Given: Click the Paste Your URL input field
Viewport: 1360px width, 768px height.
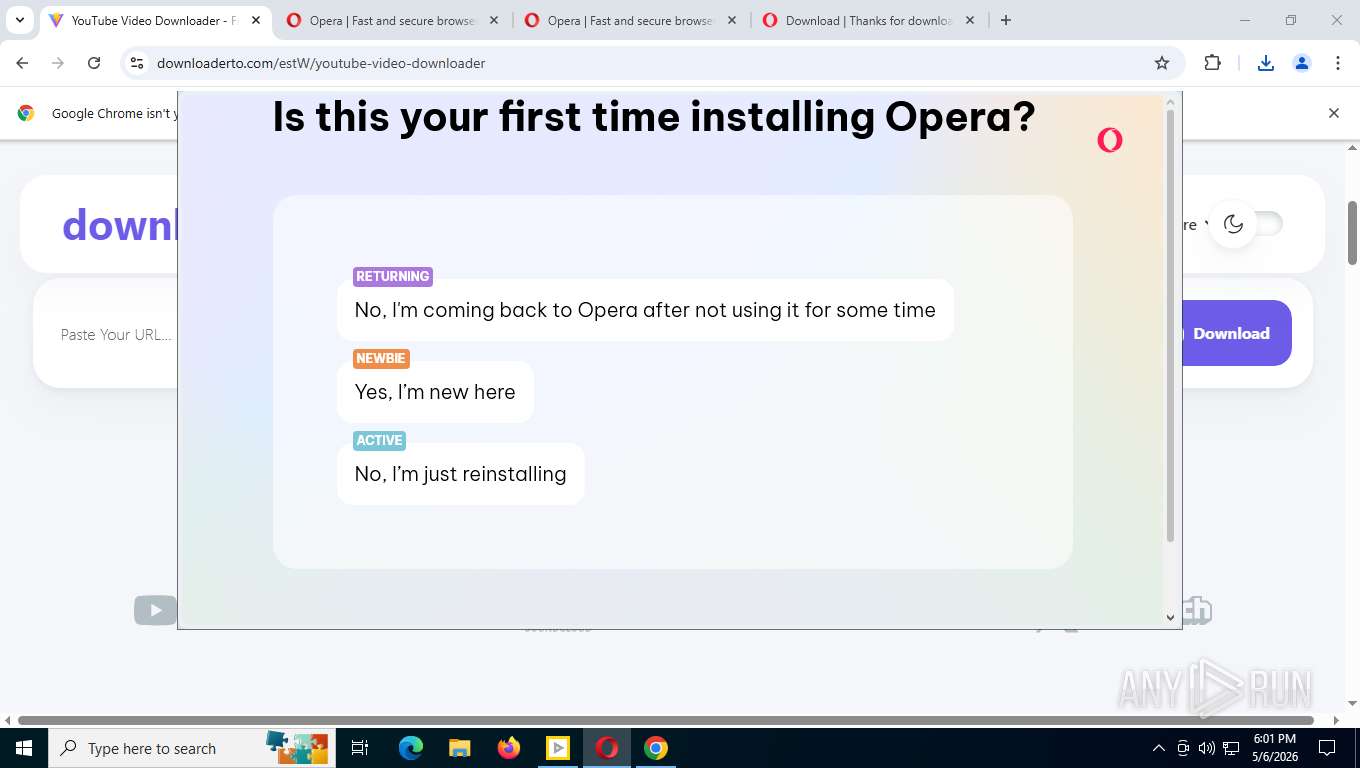Looking at the screenshot, I should 116,334.
